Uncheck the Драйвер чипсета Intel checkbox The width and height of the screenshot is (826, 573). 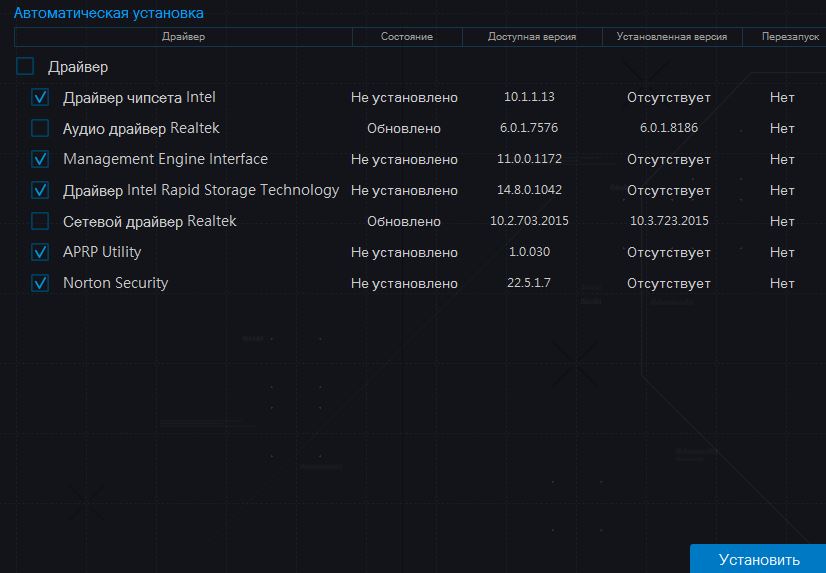[x=40, y=98]
